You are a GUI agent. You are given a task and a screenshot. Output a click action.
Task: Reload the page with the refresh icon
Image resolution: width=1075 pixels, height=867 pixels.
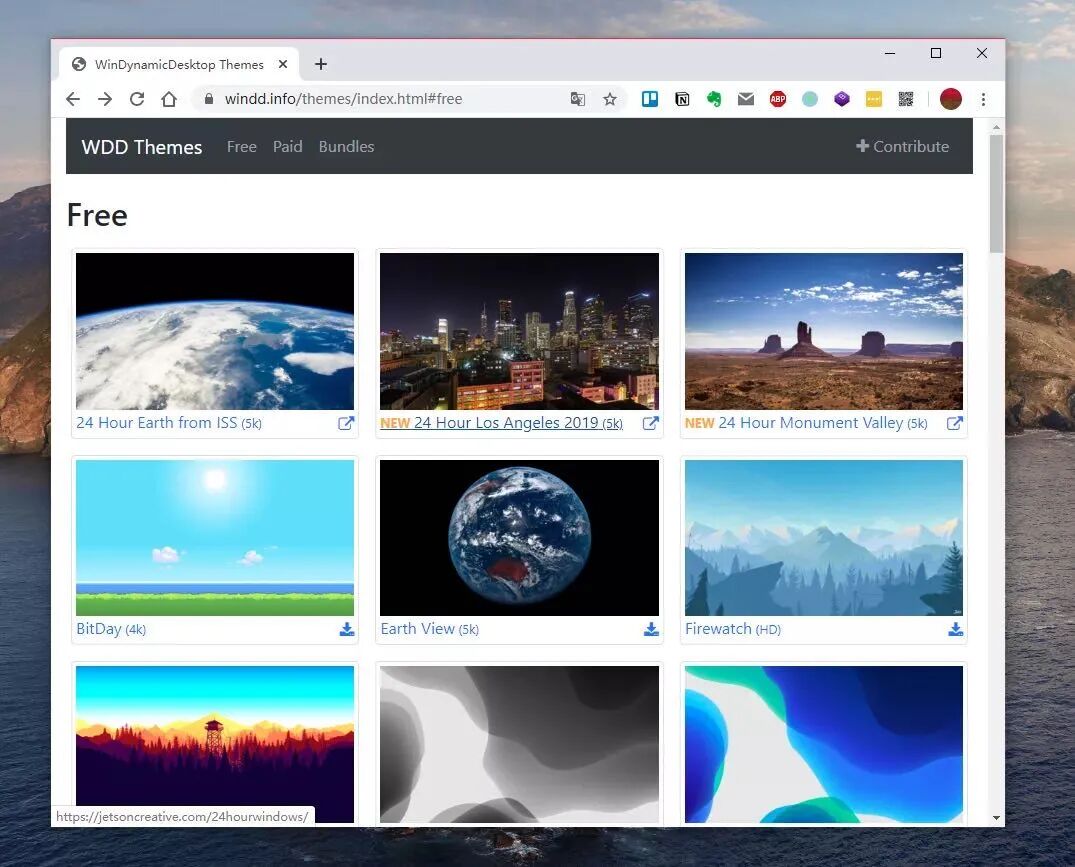[137, 99]
